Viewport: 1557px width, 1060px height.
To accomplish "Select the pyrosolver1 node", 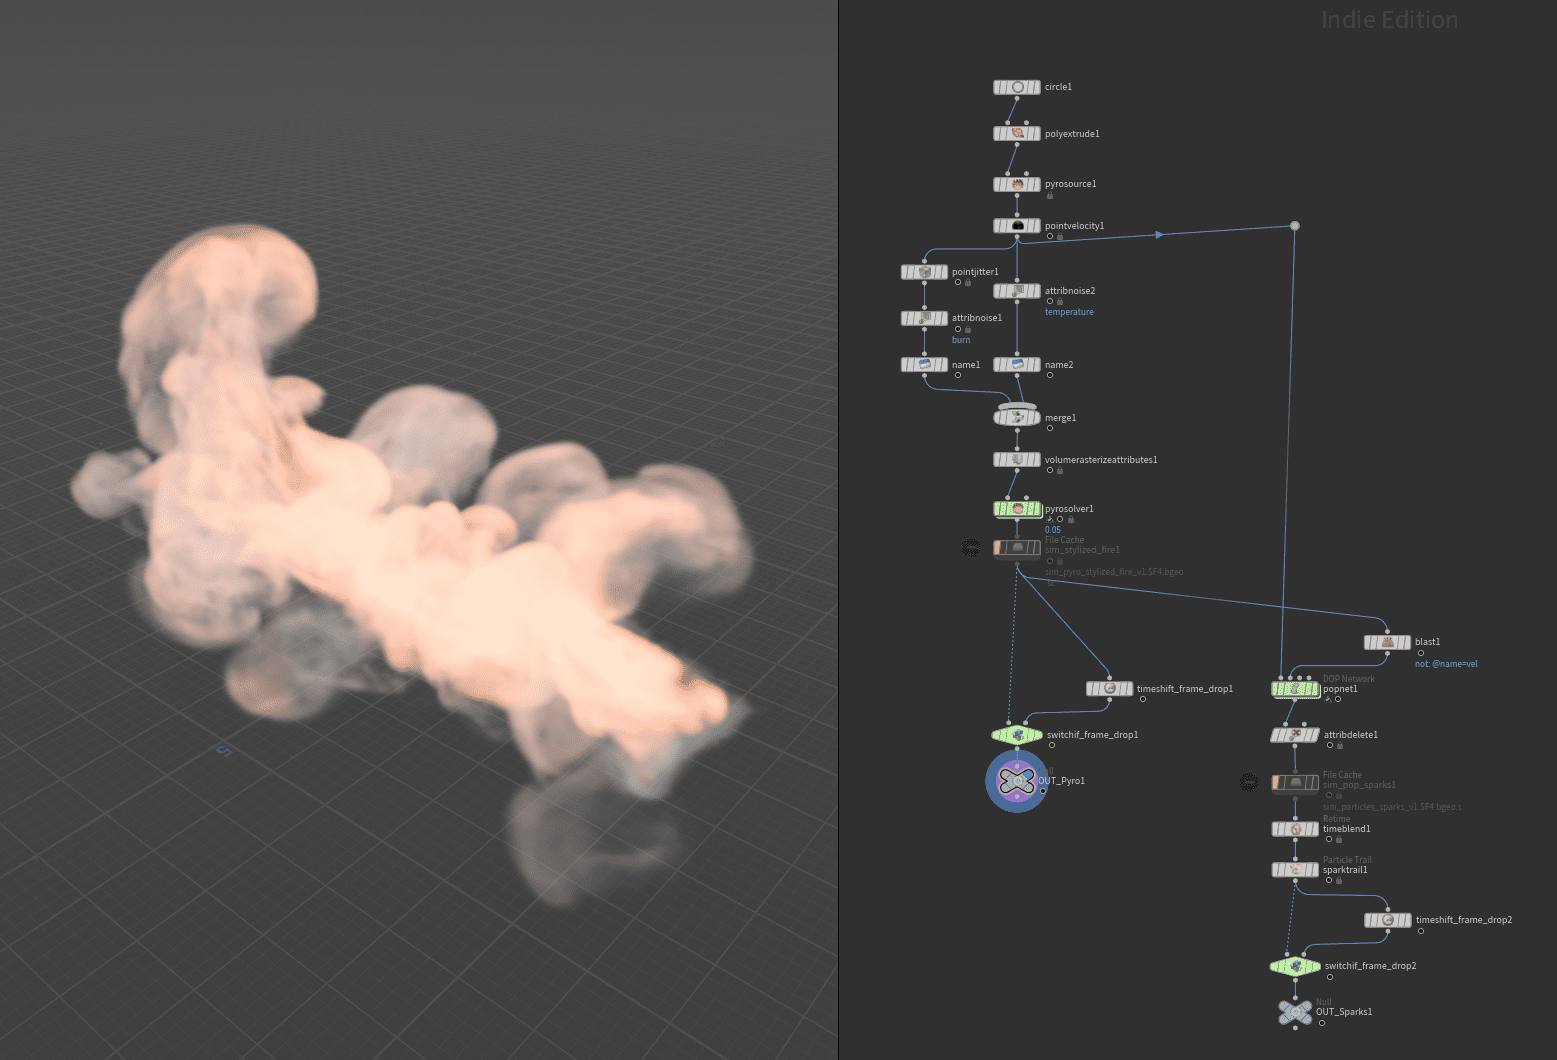I will tap(1016, 508).
